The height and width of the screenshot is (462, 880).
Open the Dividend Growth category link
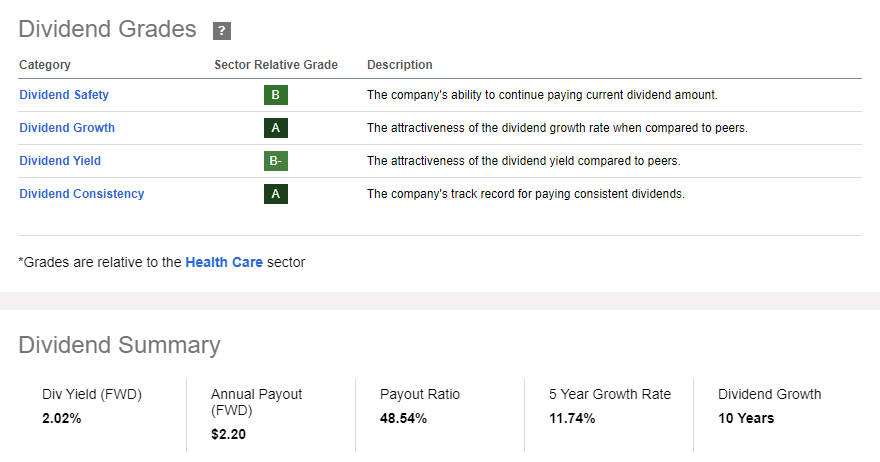click(x=67, y=128)
